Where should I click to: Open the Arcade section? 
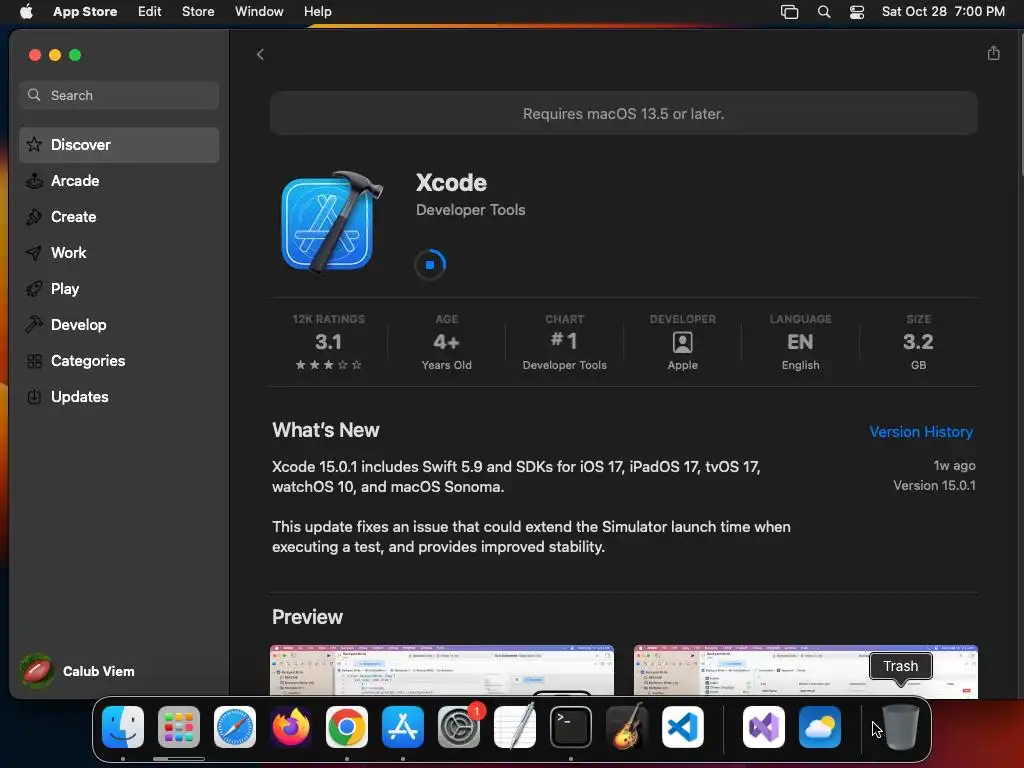[119, 181]
